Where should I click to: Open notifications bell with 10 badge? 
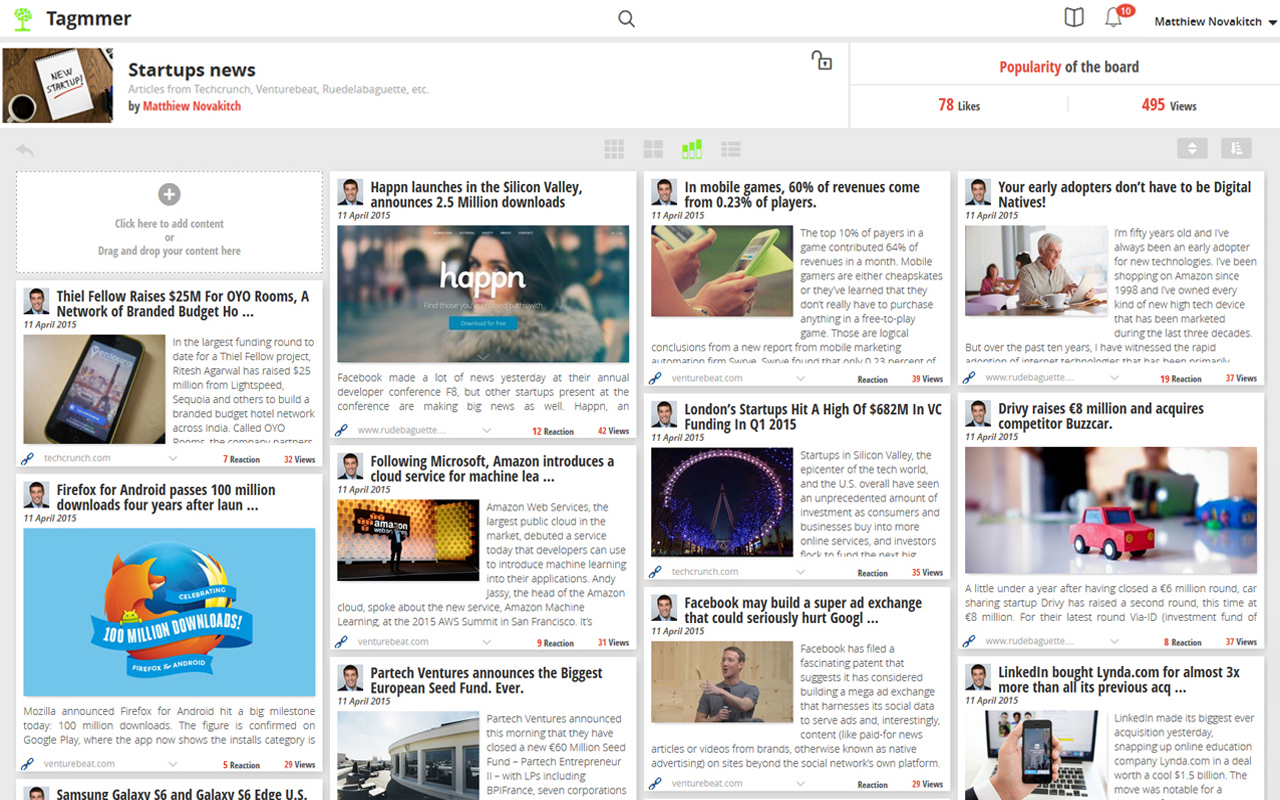tap(1117, 16)
